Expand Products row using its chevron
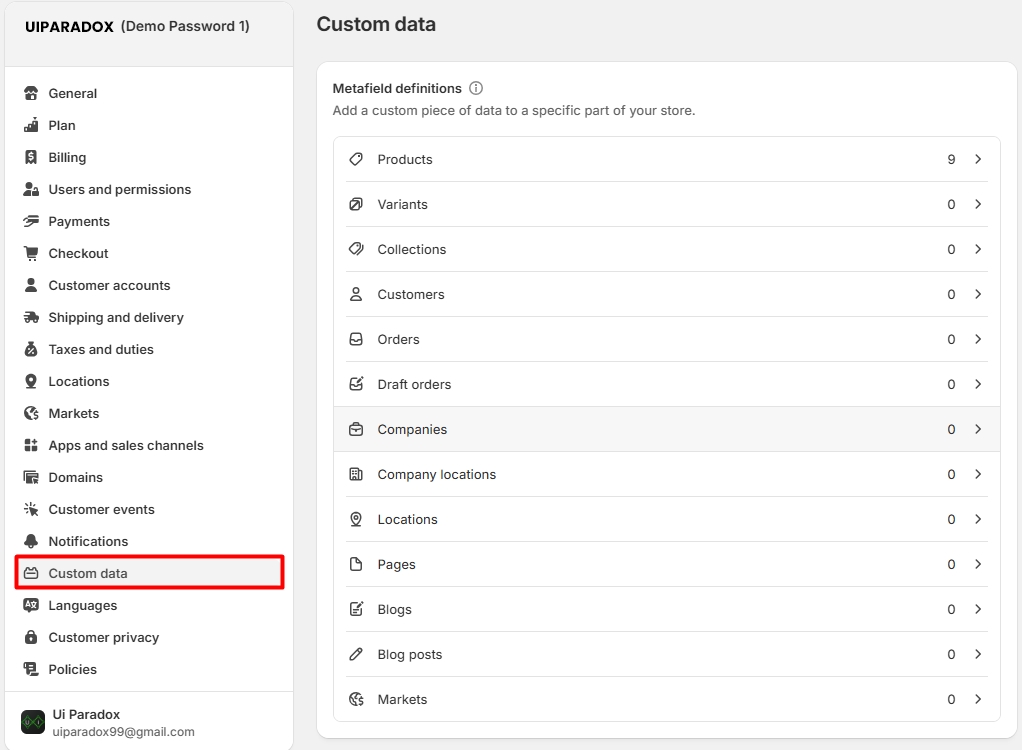Image resolution: width=1022 pixels, height=750 pixels. 978,159
